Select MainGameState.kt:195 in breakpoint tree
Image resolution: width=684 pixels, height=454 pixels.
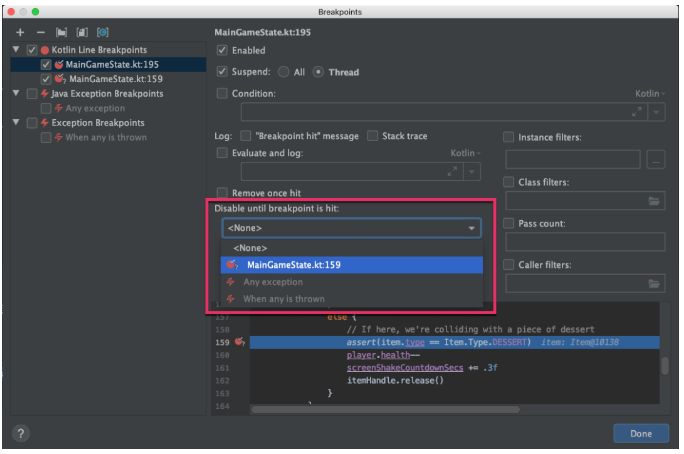(x=112, y=65)
